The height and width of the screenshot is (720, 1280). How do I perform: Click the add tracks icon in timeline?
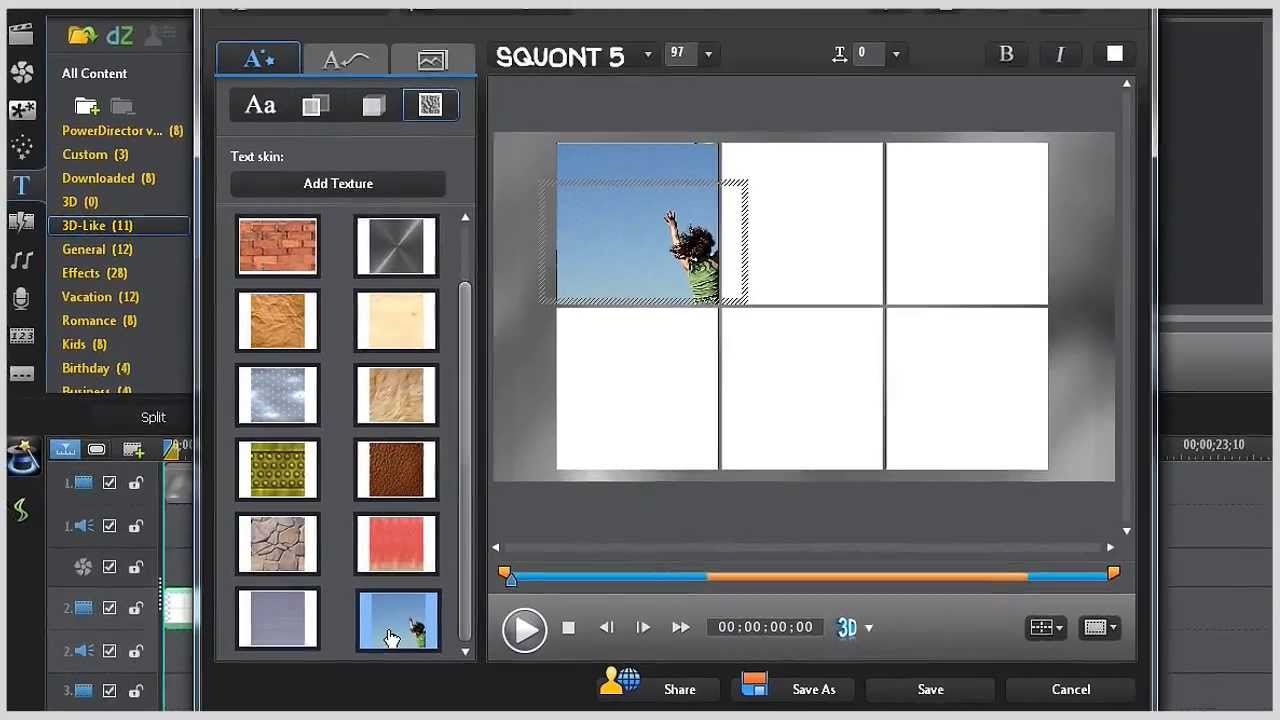click(x=133, y=449)
